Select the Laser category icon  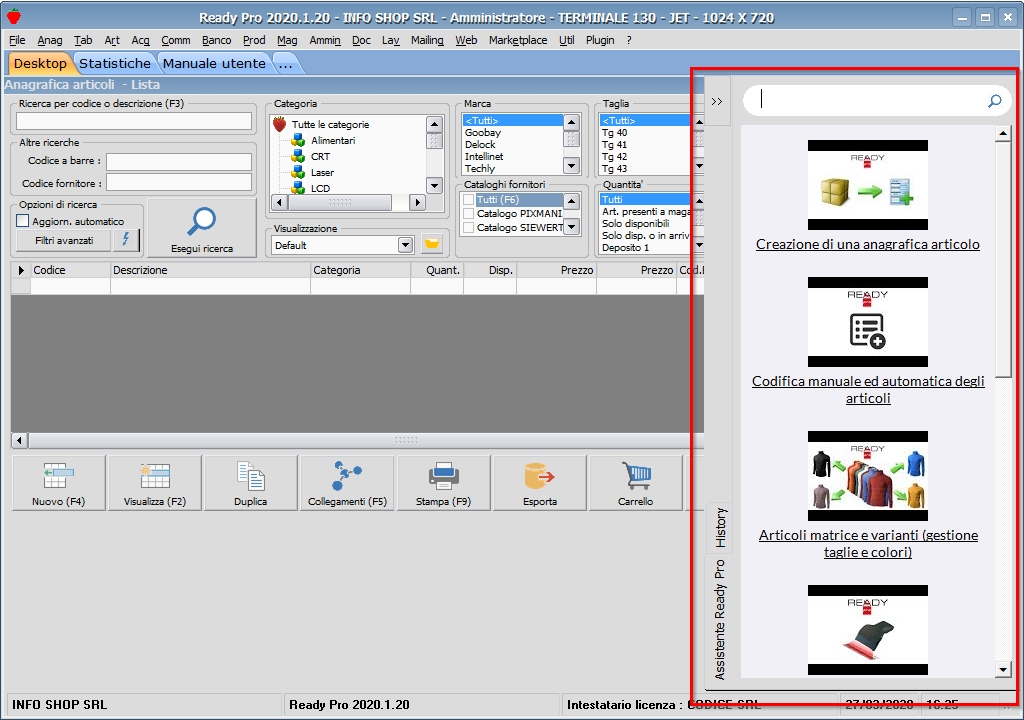298,172
